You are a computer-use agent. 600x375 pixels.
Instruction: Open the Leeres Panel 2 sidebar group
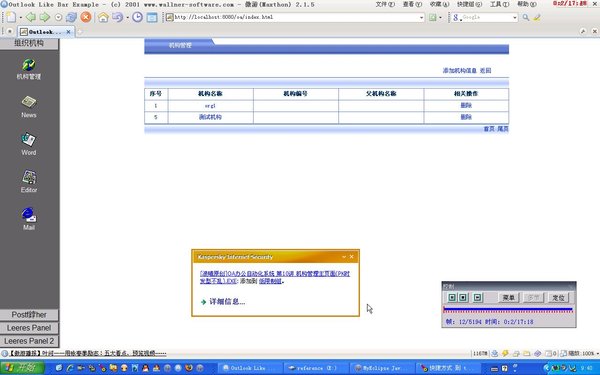coord(29,341)
